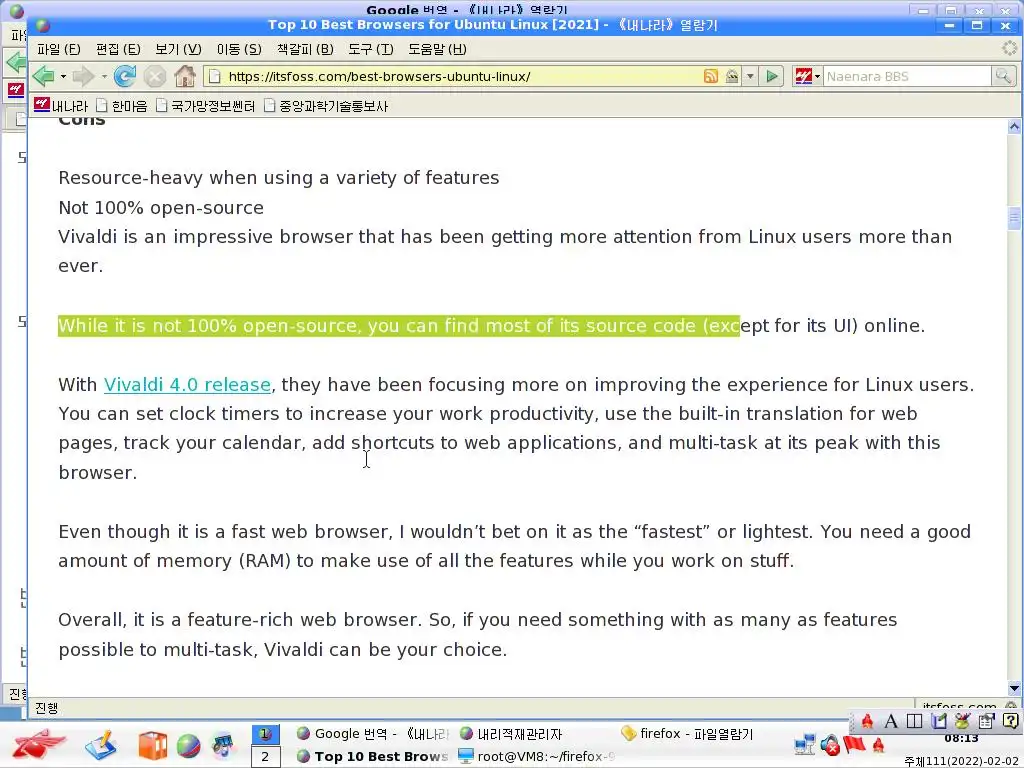Click the network connection tray icon
Screen dimensions: 1024x768
805,744
